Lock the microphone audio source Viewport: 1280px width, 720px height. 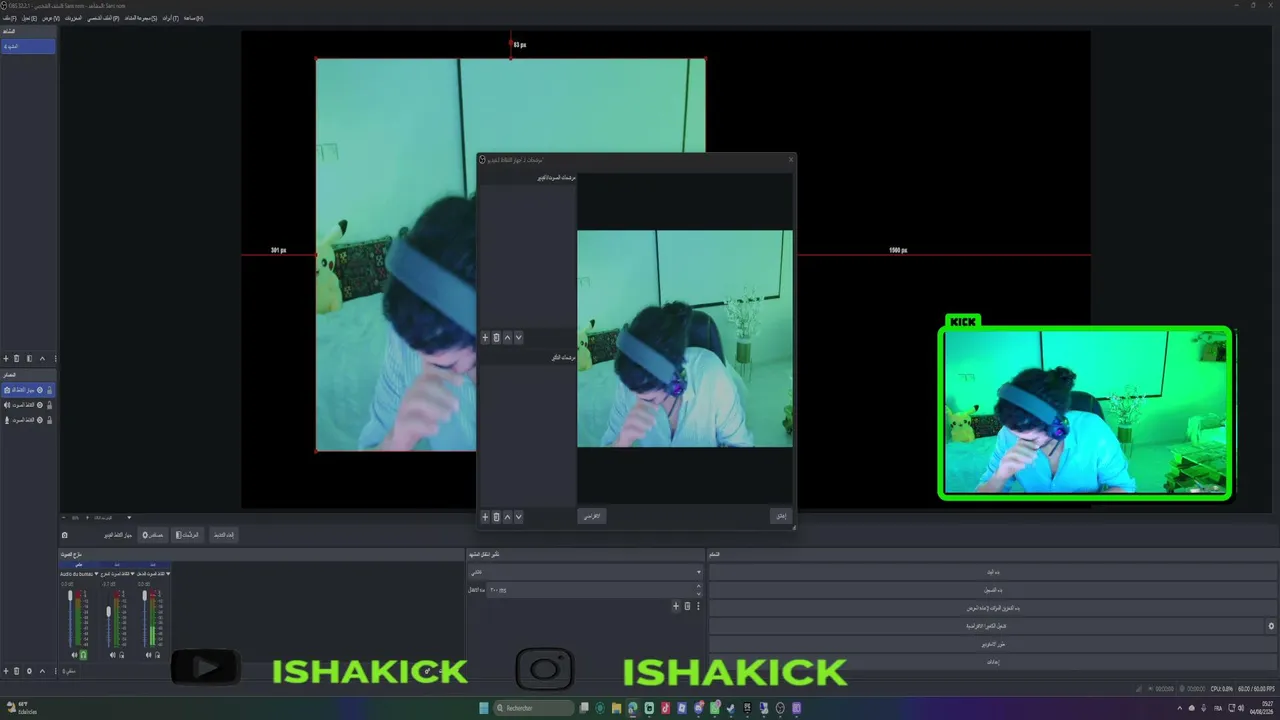50,420
